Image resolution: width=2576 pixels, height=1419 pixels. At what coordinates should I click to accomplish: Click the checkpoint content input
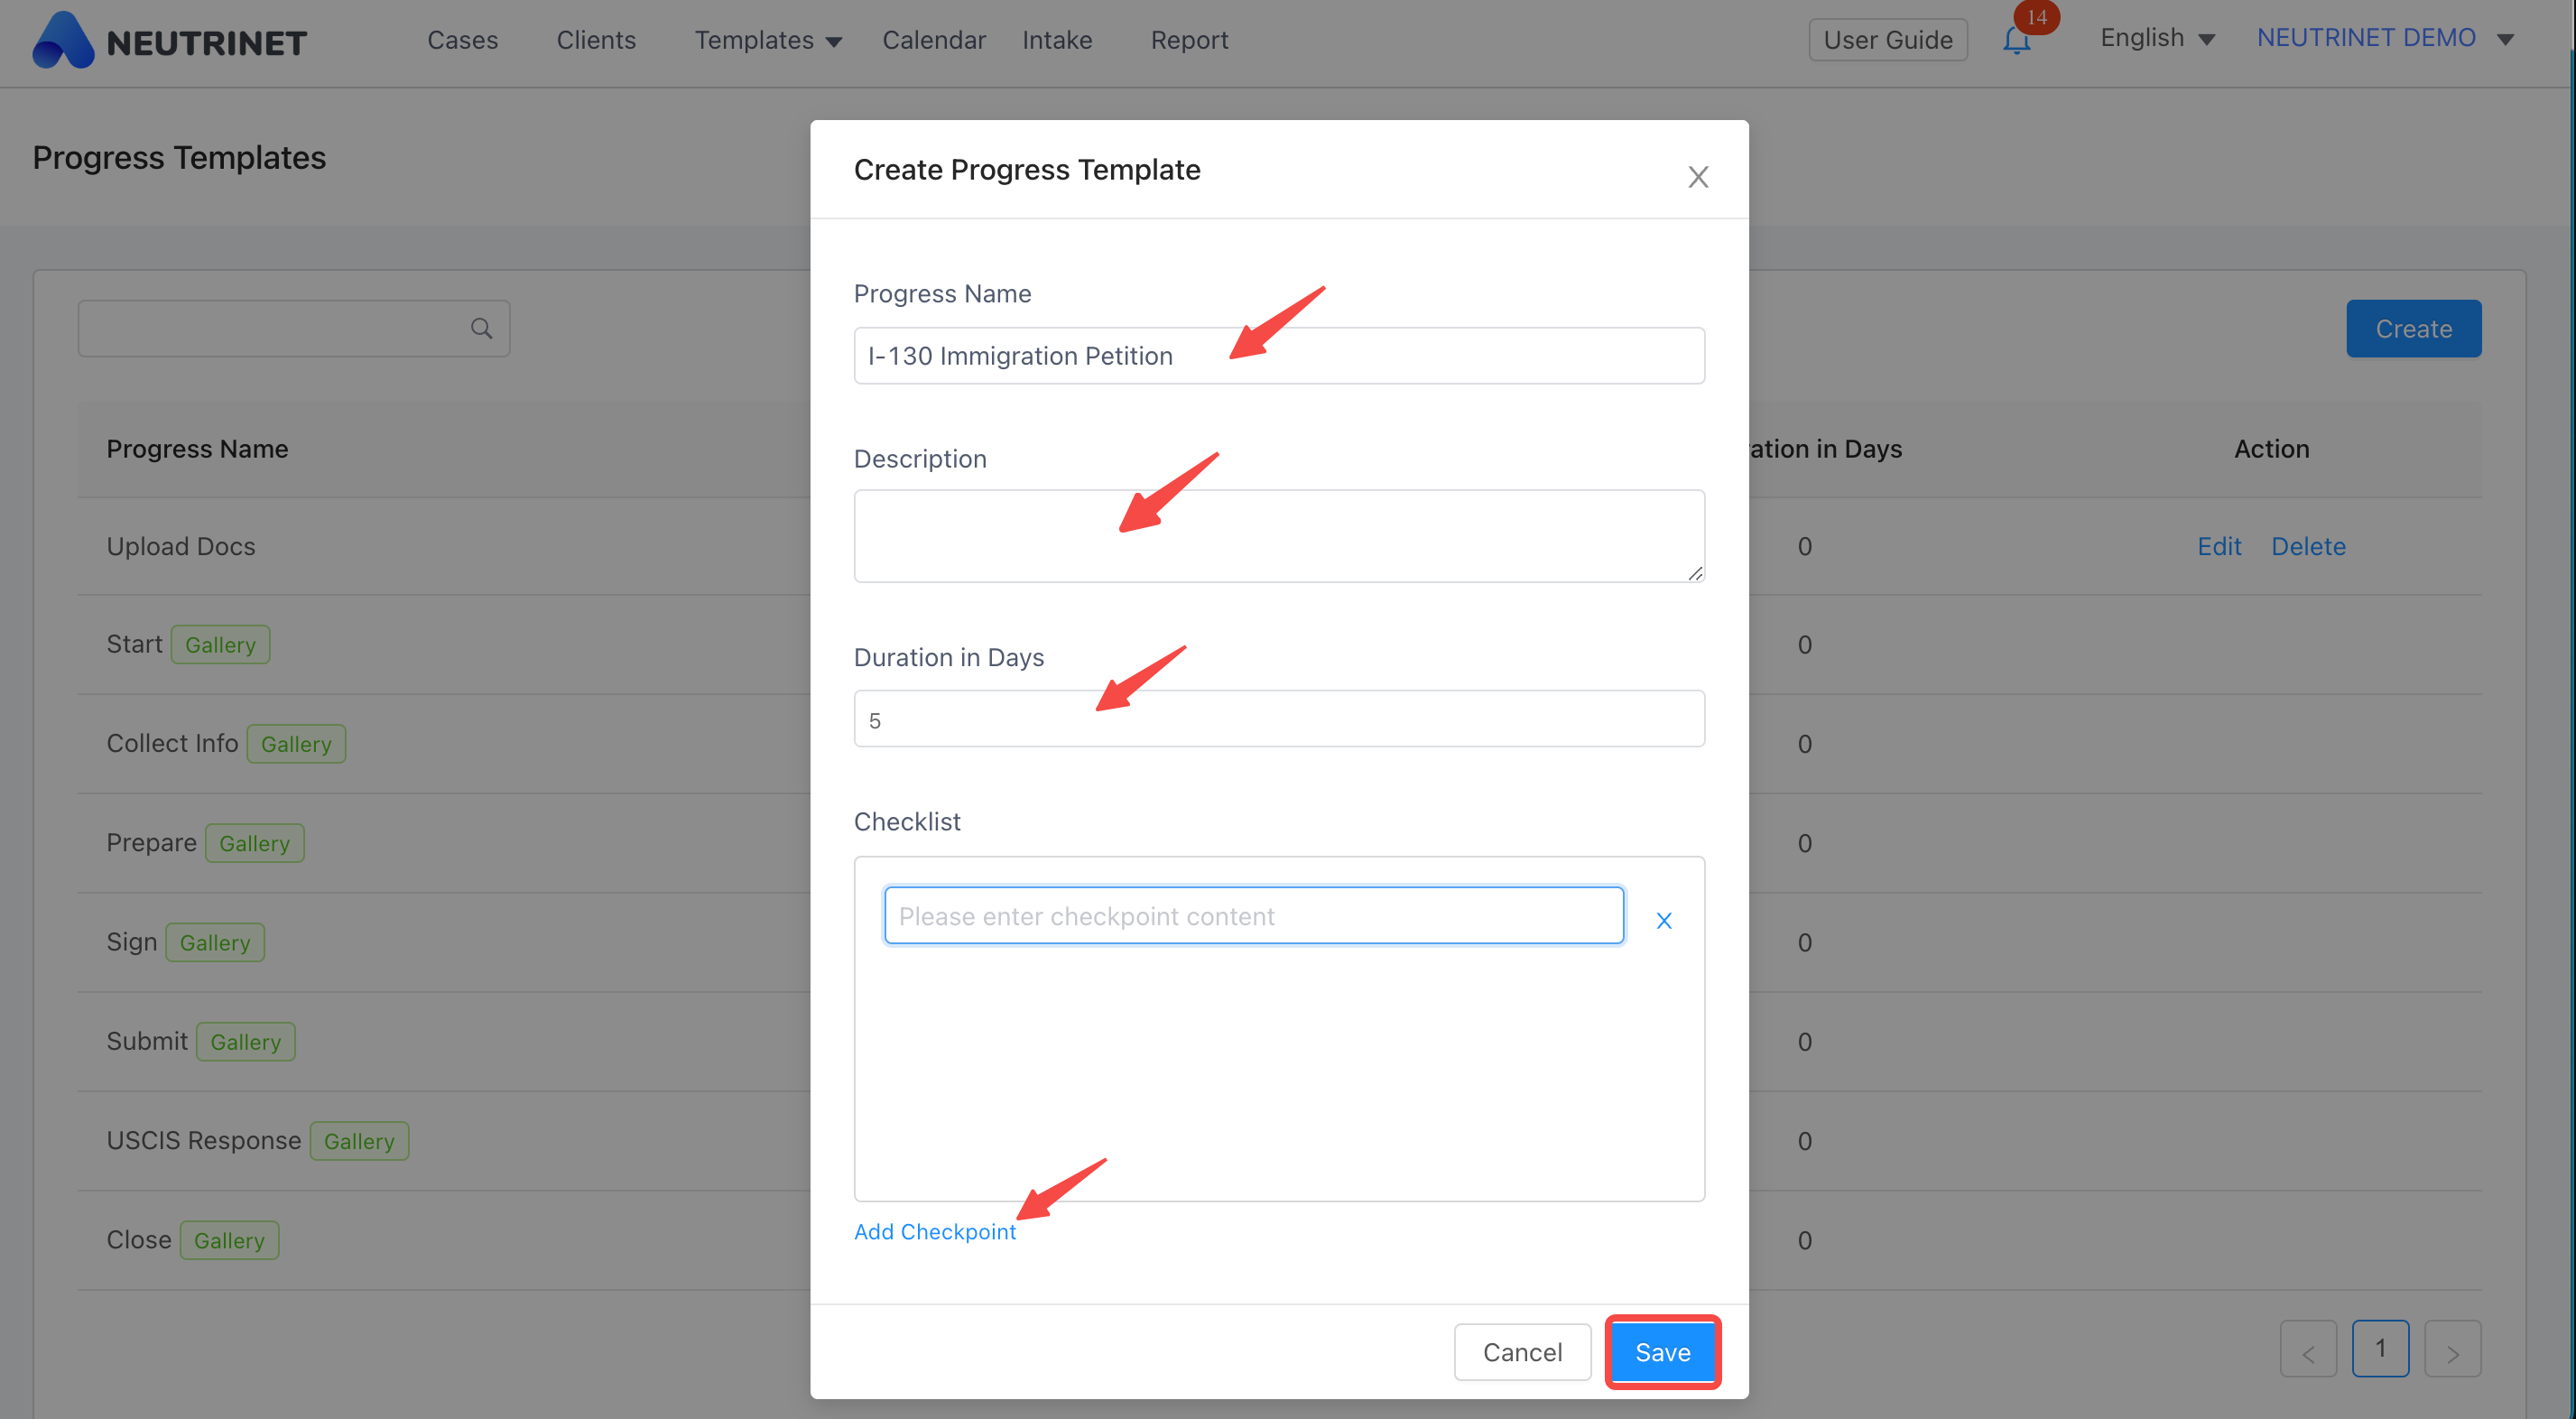(x=1254, y=915)
